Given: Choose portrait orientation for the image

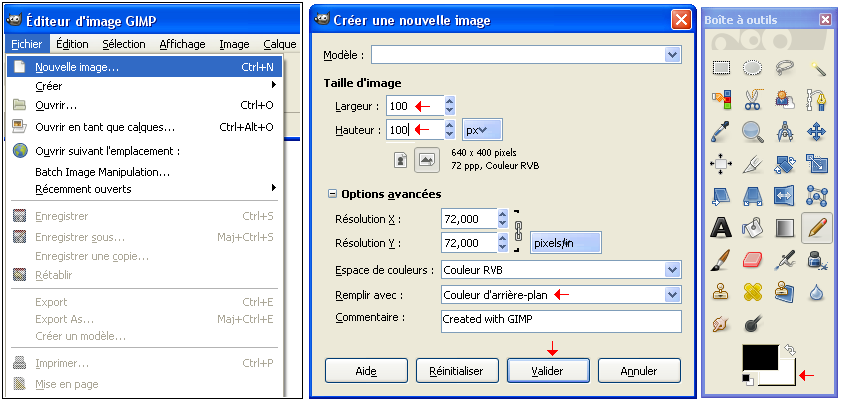Looking at the screenshot, I should pyautogui.click(x=401, y=160).
